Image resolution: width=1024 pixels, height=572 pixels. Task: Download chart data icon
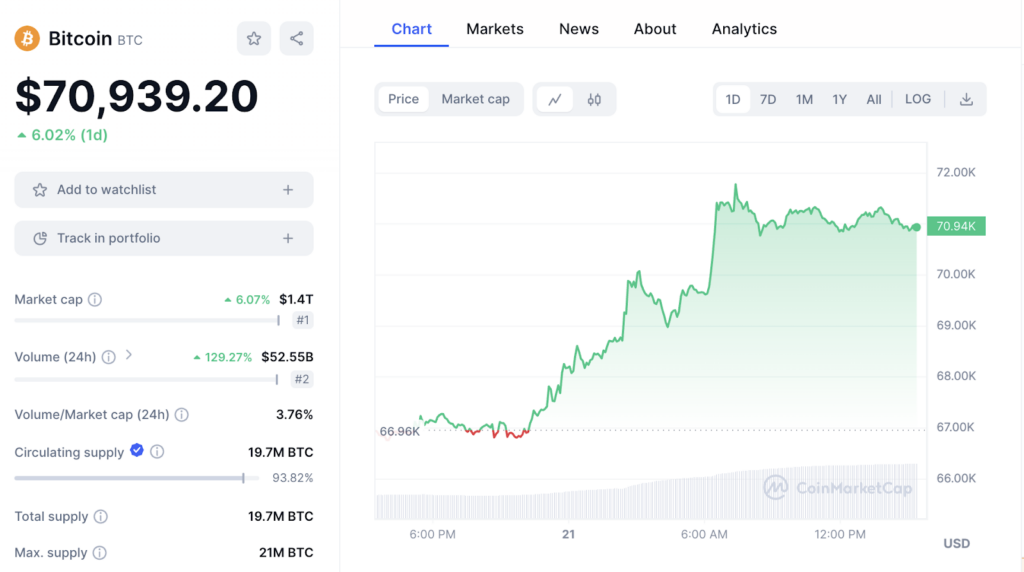pos(966,99)
